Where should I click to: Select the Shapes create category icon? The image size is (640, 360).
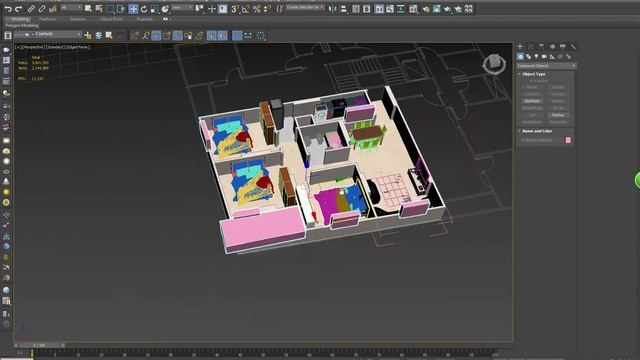pos(529,56)
